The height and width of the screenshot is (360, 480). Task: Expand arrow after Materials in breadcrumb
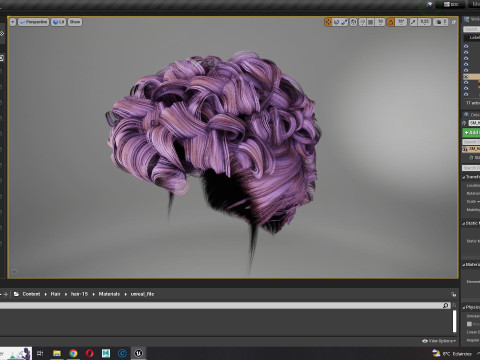125,294
